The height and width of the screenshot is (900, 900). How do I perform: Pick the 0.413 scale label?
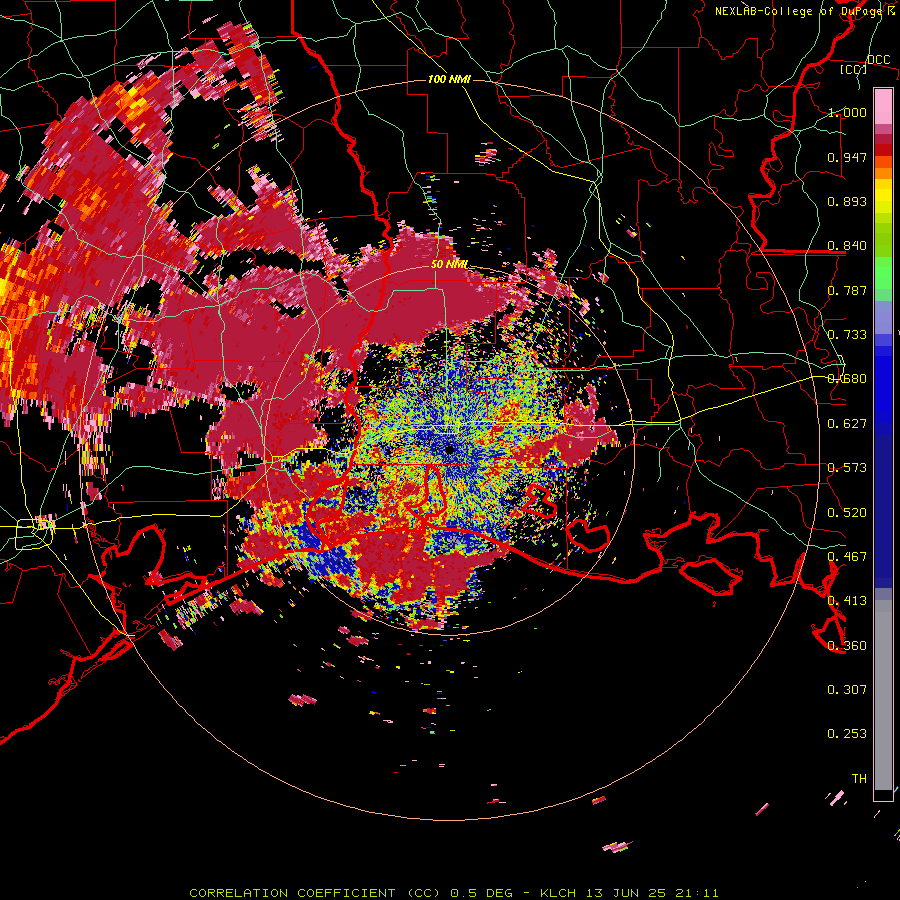coord(847,601)
